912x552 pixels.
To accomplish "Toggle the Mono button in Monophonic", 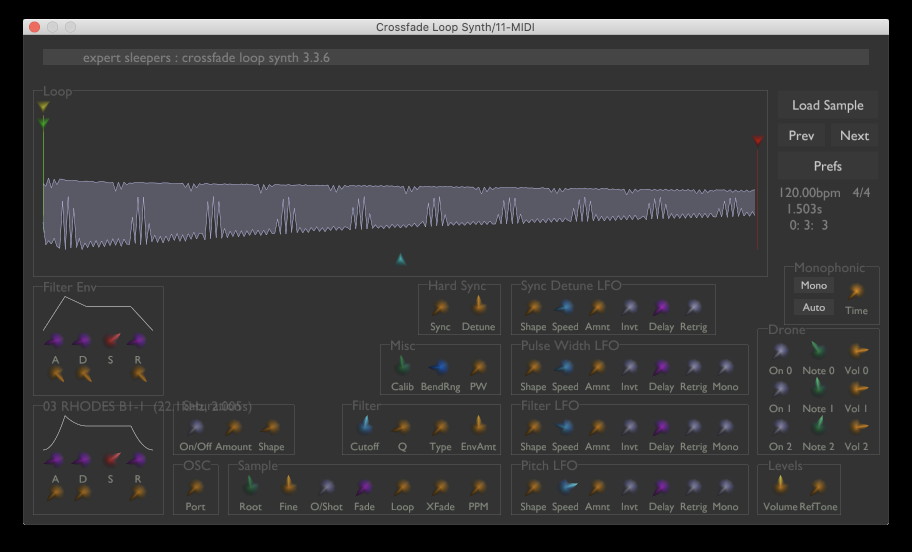I will (x=813, y=285).
